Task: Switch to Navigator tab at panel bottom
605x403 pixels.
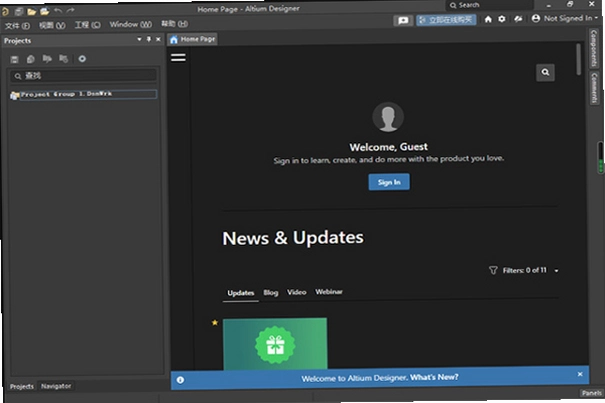Action: point(56,386)
